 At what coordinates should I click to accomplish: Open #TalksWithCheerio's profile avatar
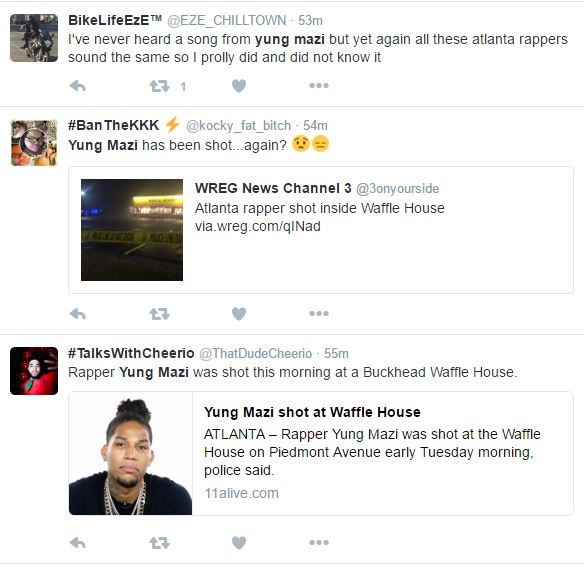tap(34, 371)
